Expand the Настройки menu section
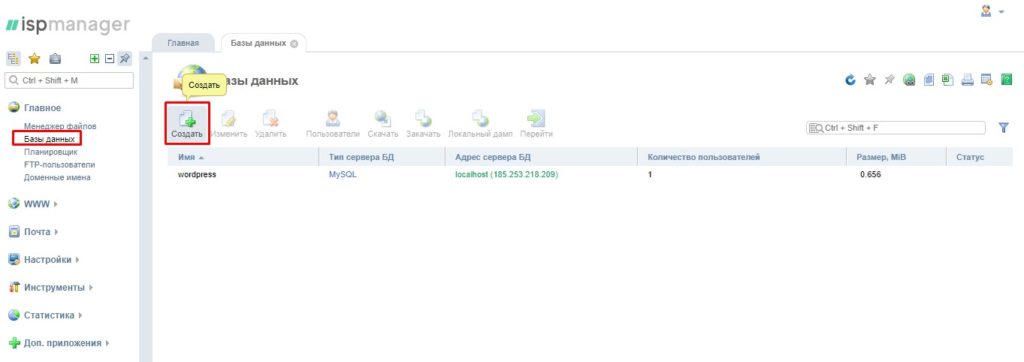Viewport: 1024px width, 362px height. (44, 259)
